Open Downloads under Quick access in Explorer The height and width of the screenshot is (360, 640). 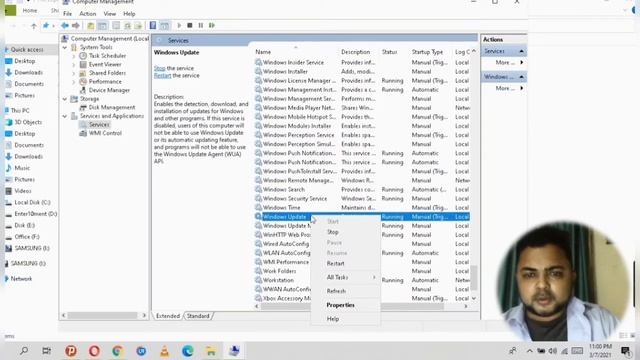point(29,72)
